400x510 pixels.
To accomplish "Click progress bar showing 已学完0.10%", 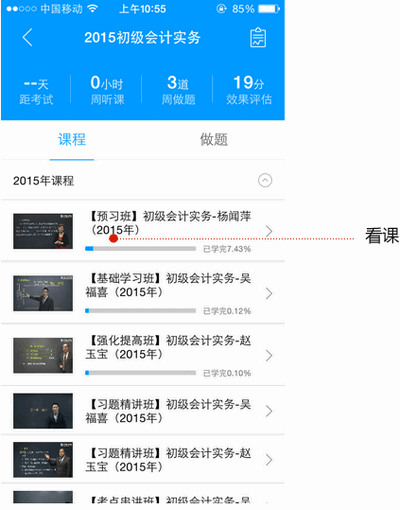I will 140,373.
